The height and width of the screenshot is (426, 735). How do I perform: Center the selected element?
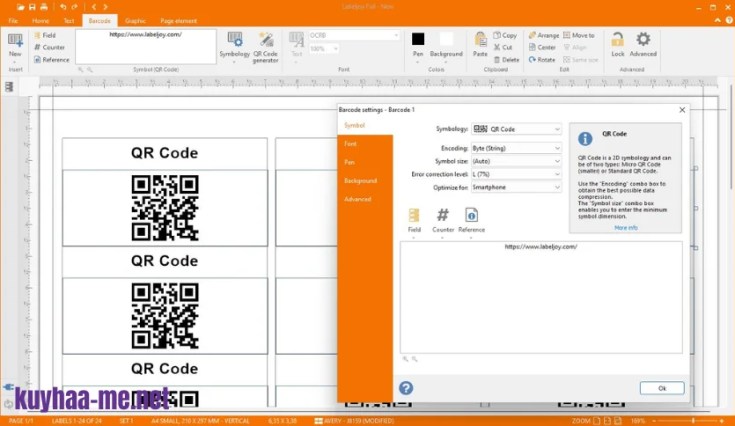(542, 47)
